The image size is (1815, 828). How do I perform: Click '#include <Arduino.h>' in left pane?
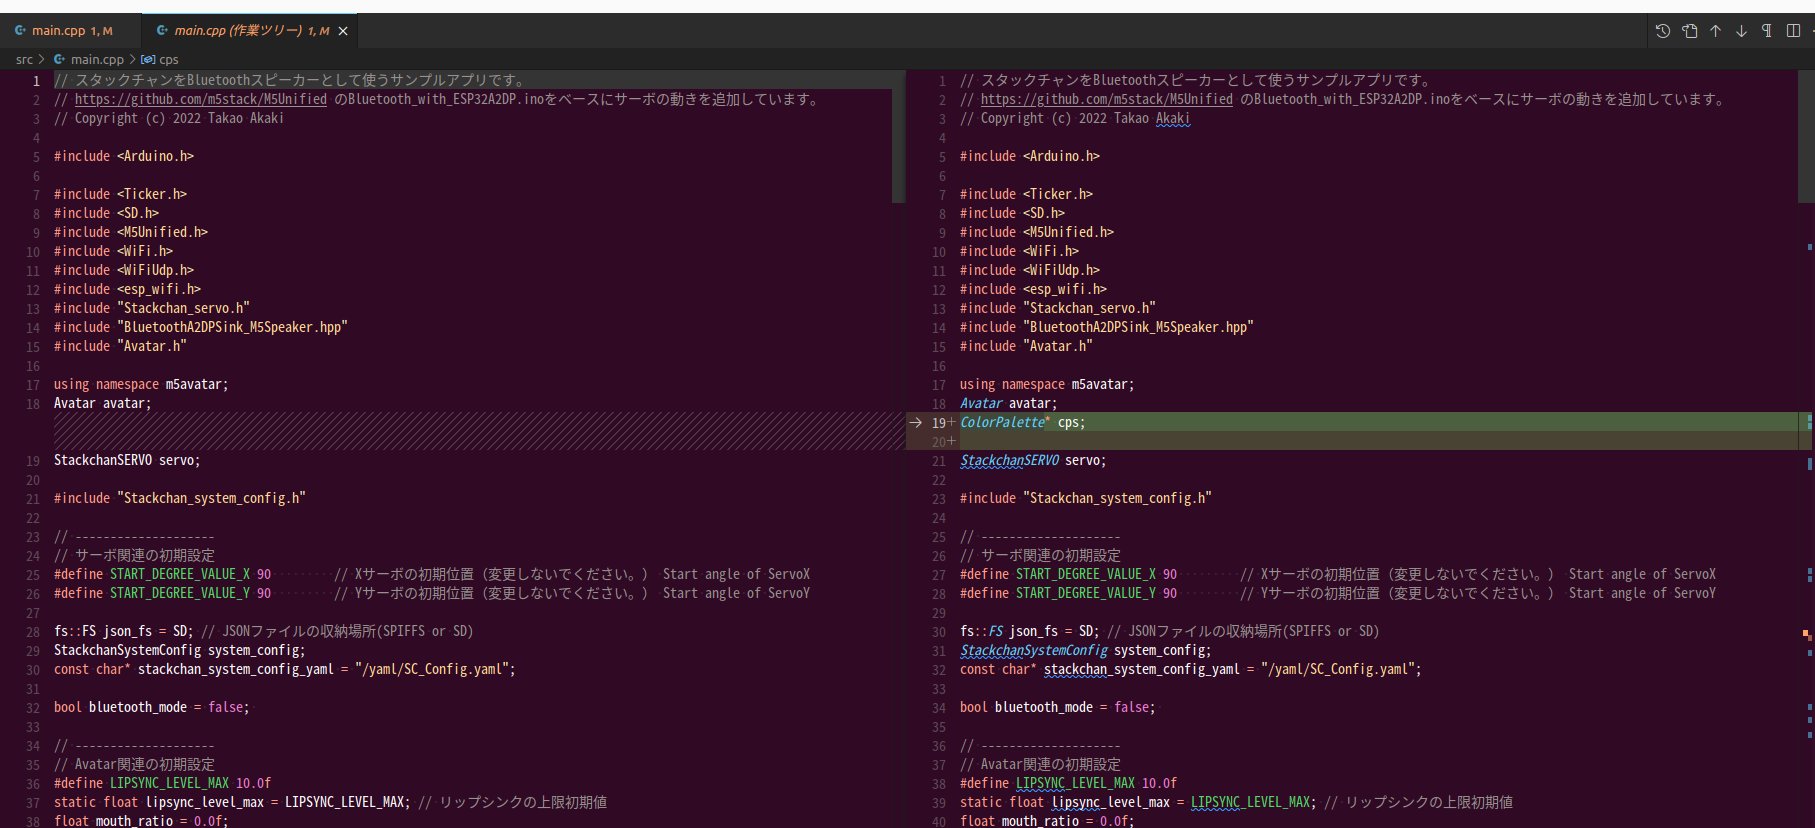pos(124,156)
